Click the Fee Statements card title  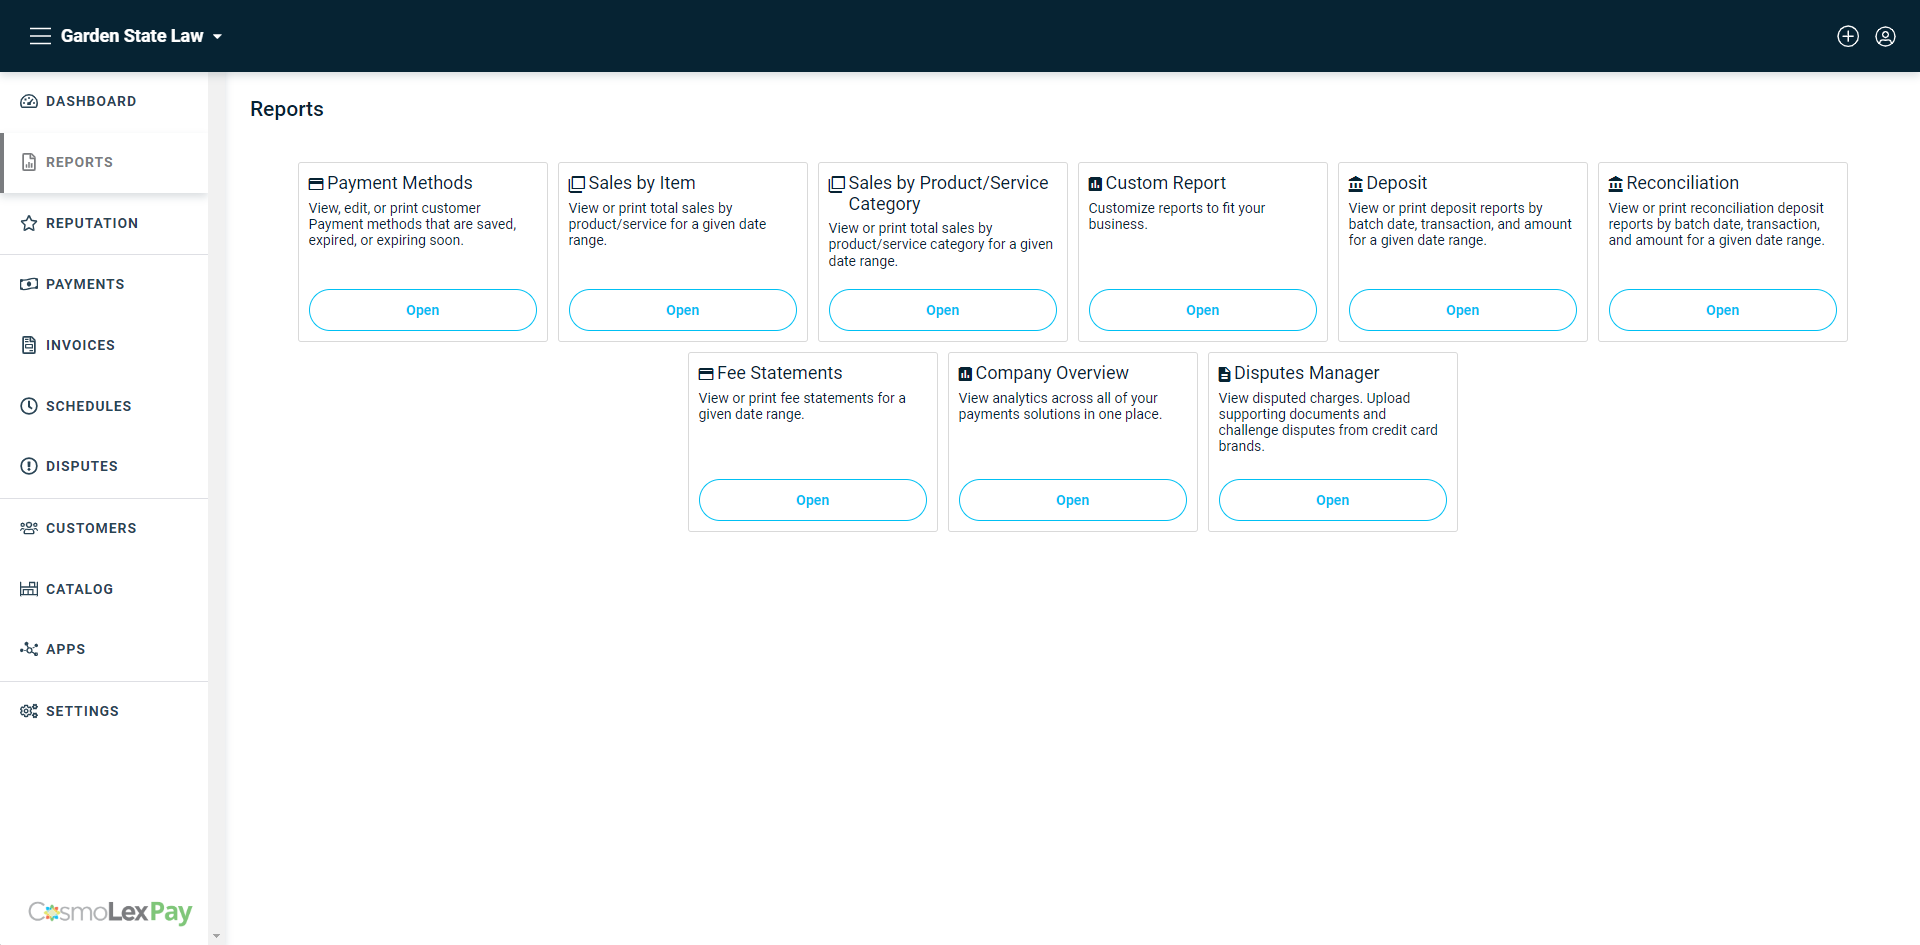tap(780, 373)
